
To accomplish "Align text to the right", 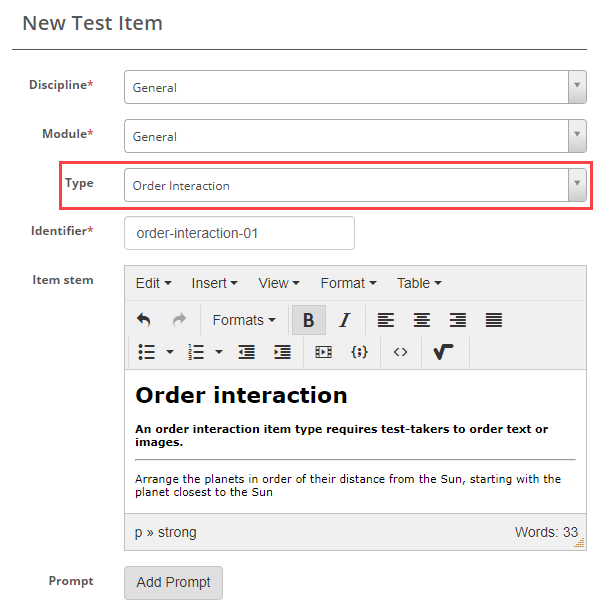I will [458, 320].
